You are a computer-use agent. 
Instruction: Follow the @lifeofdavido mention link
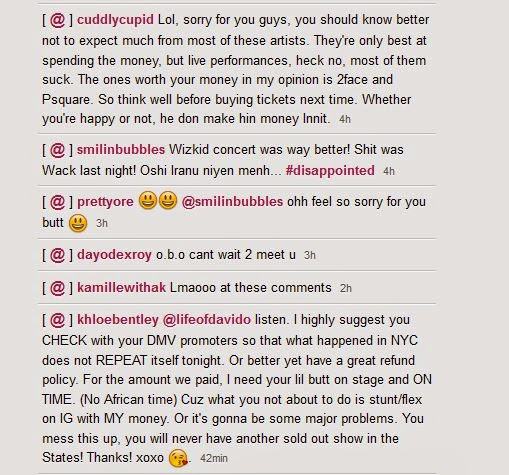click(207, 320)
